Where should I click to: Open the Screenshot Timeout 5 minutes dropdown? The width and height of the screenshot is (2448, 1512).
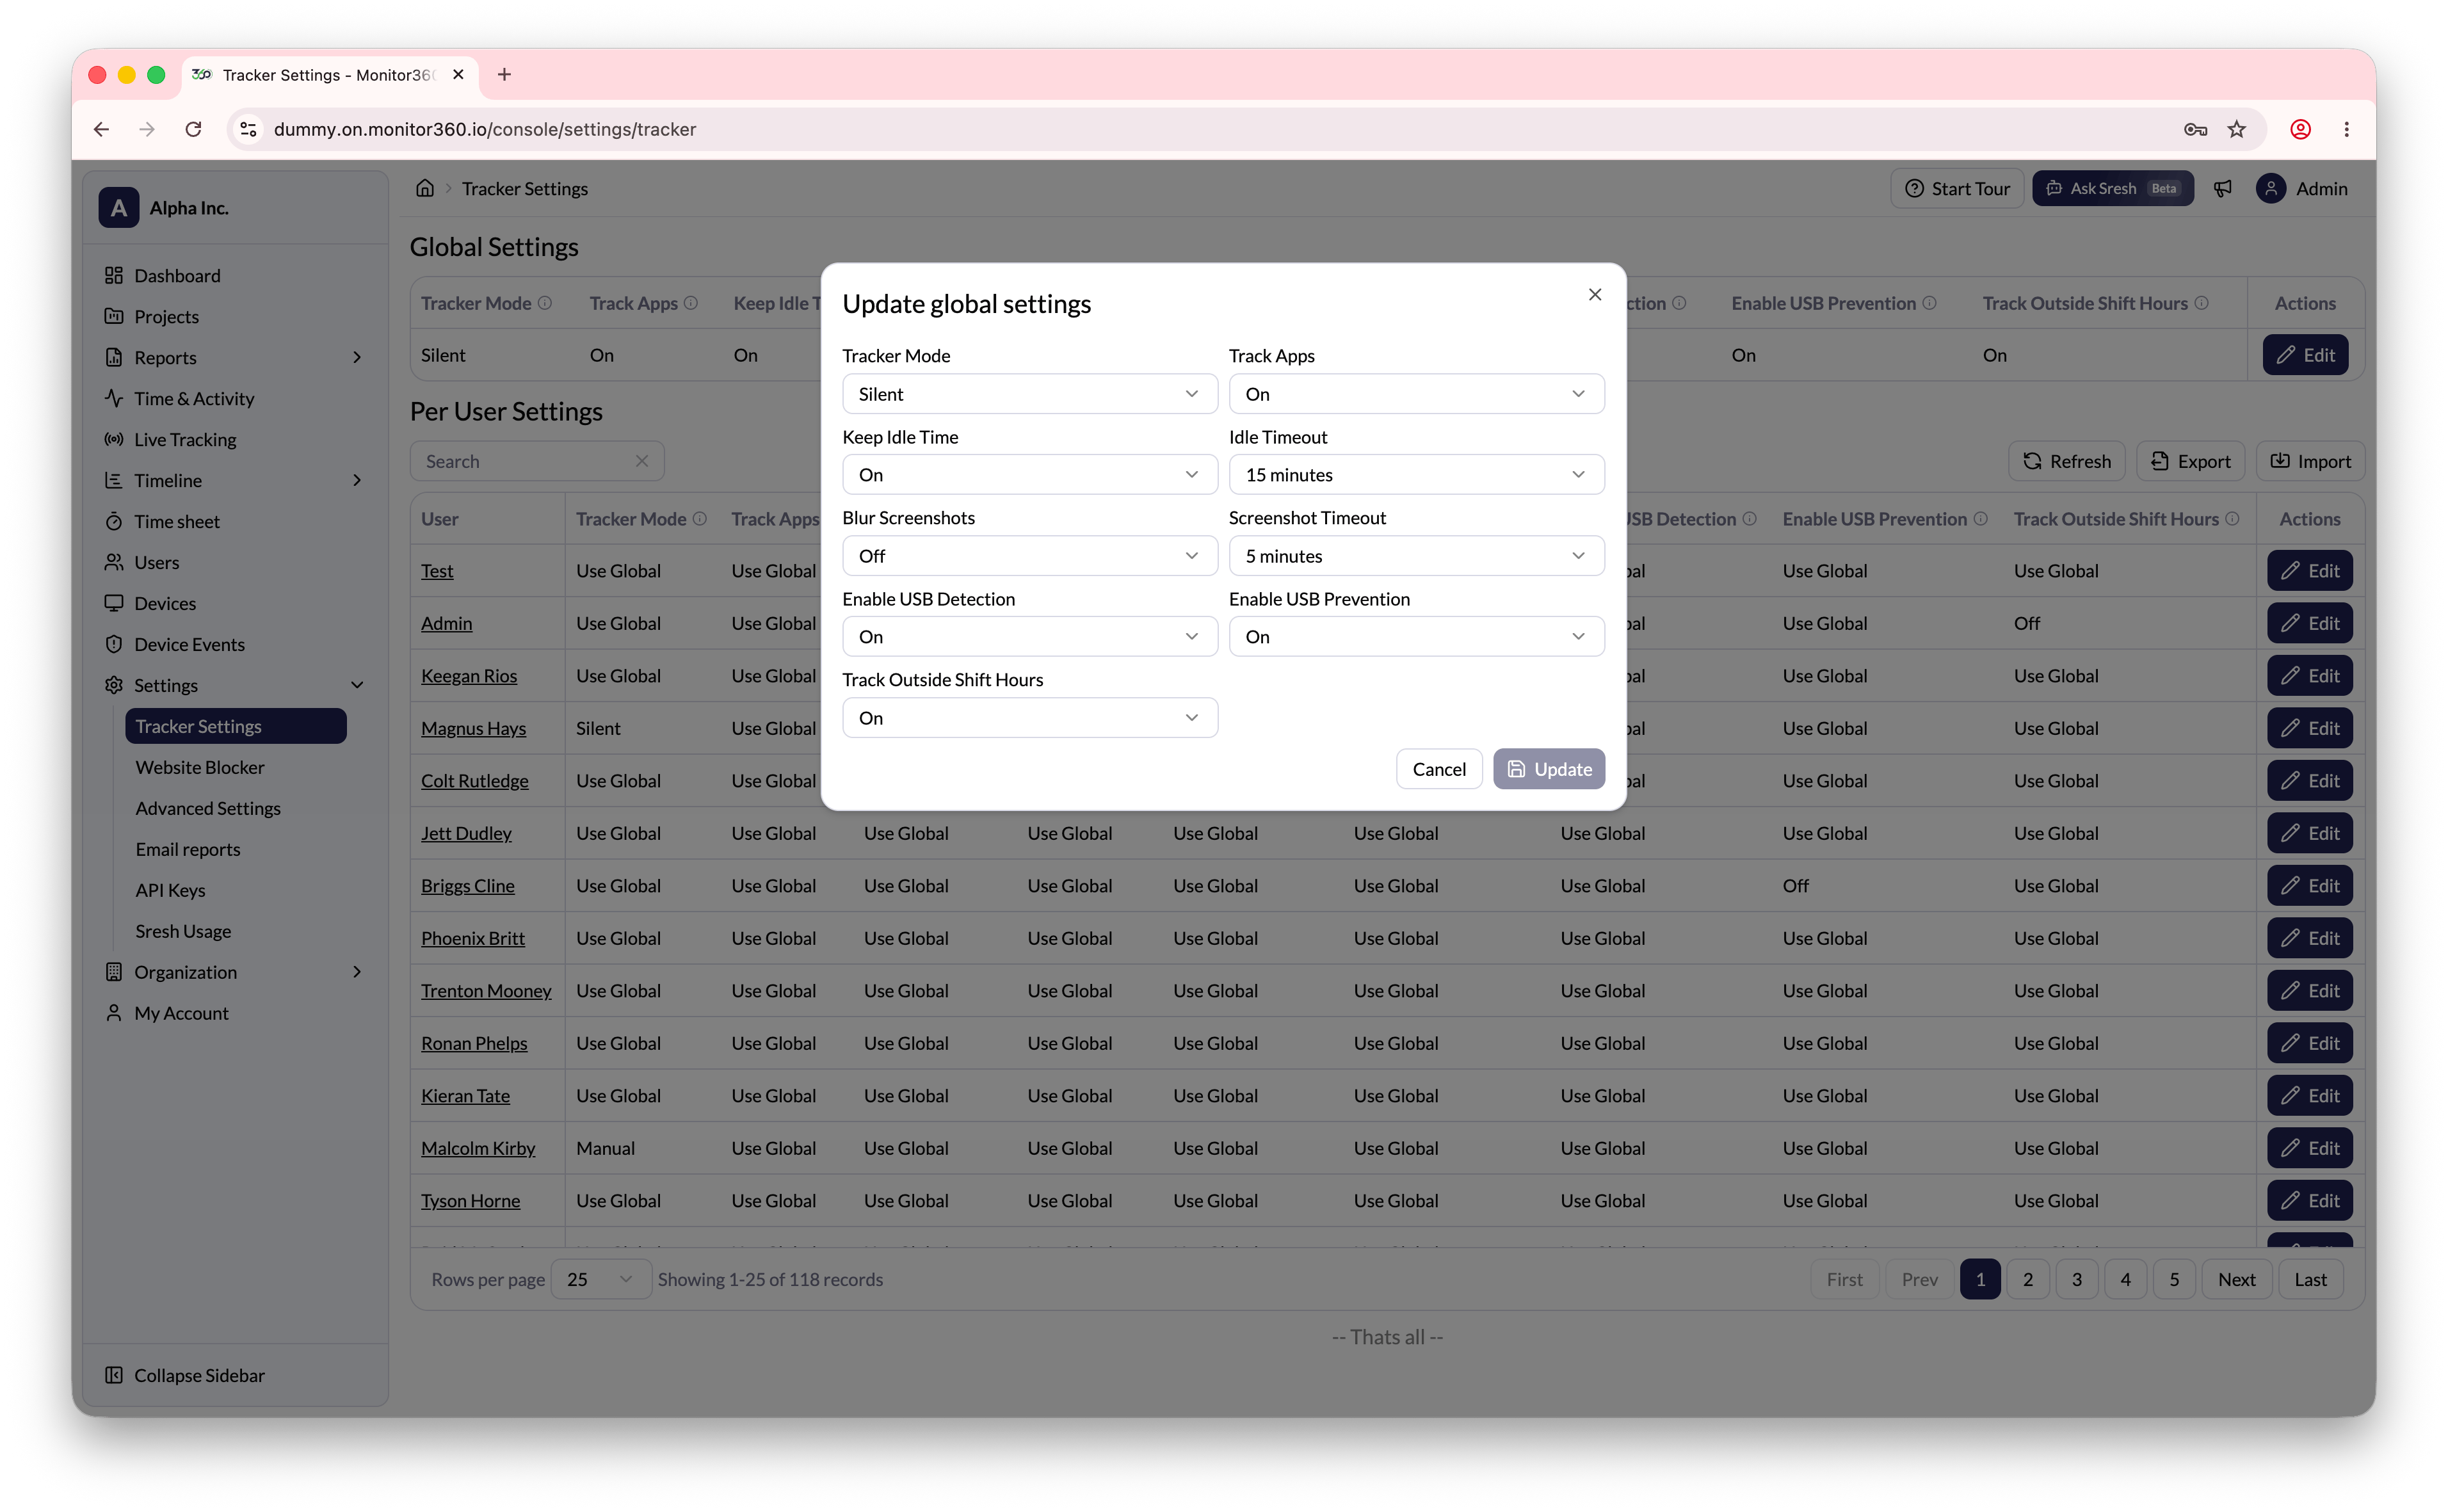coord(1416,556)
